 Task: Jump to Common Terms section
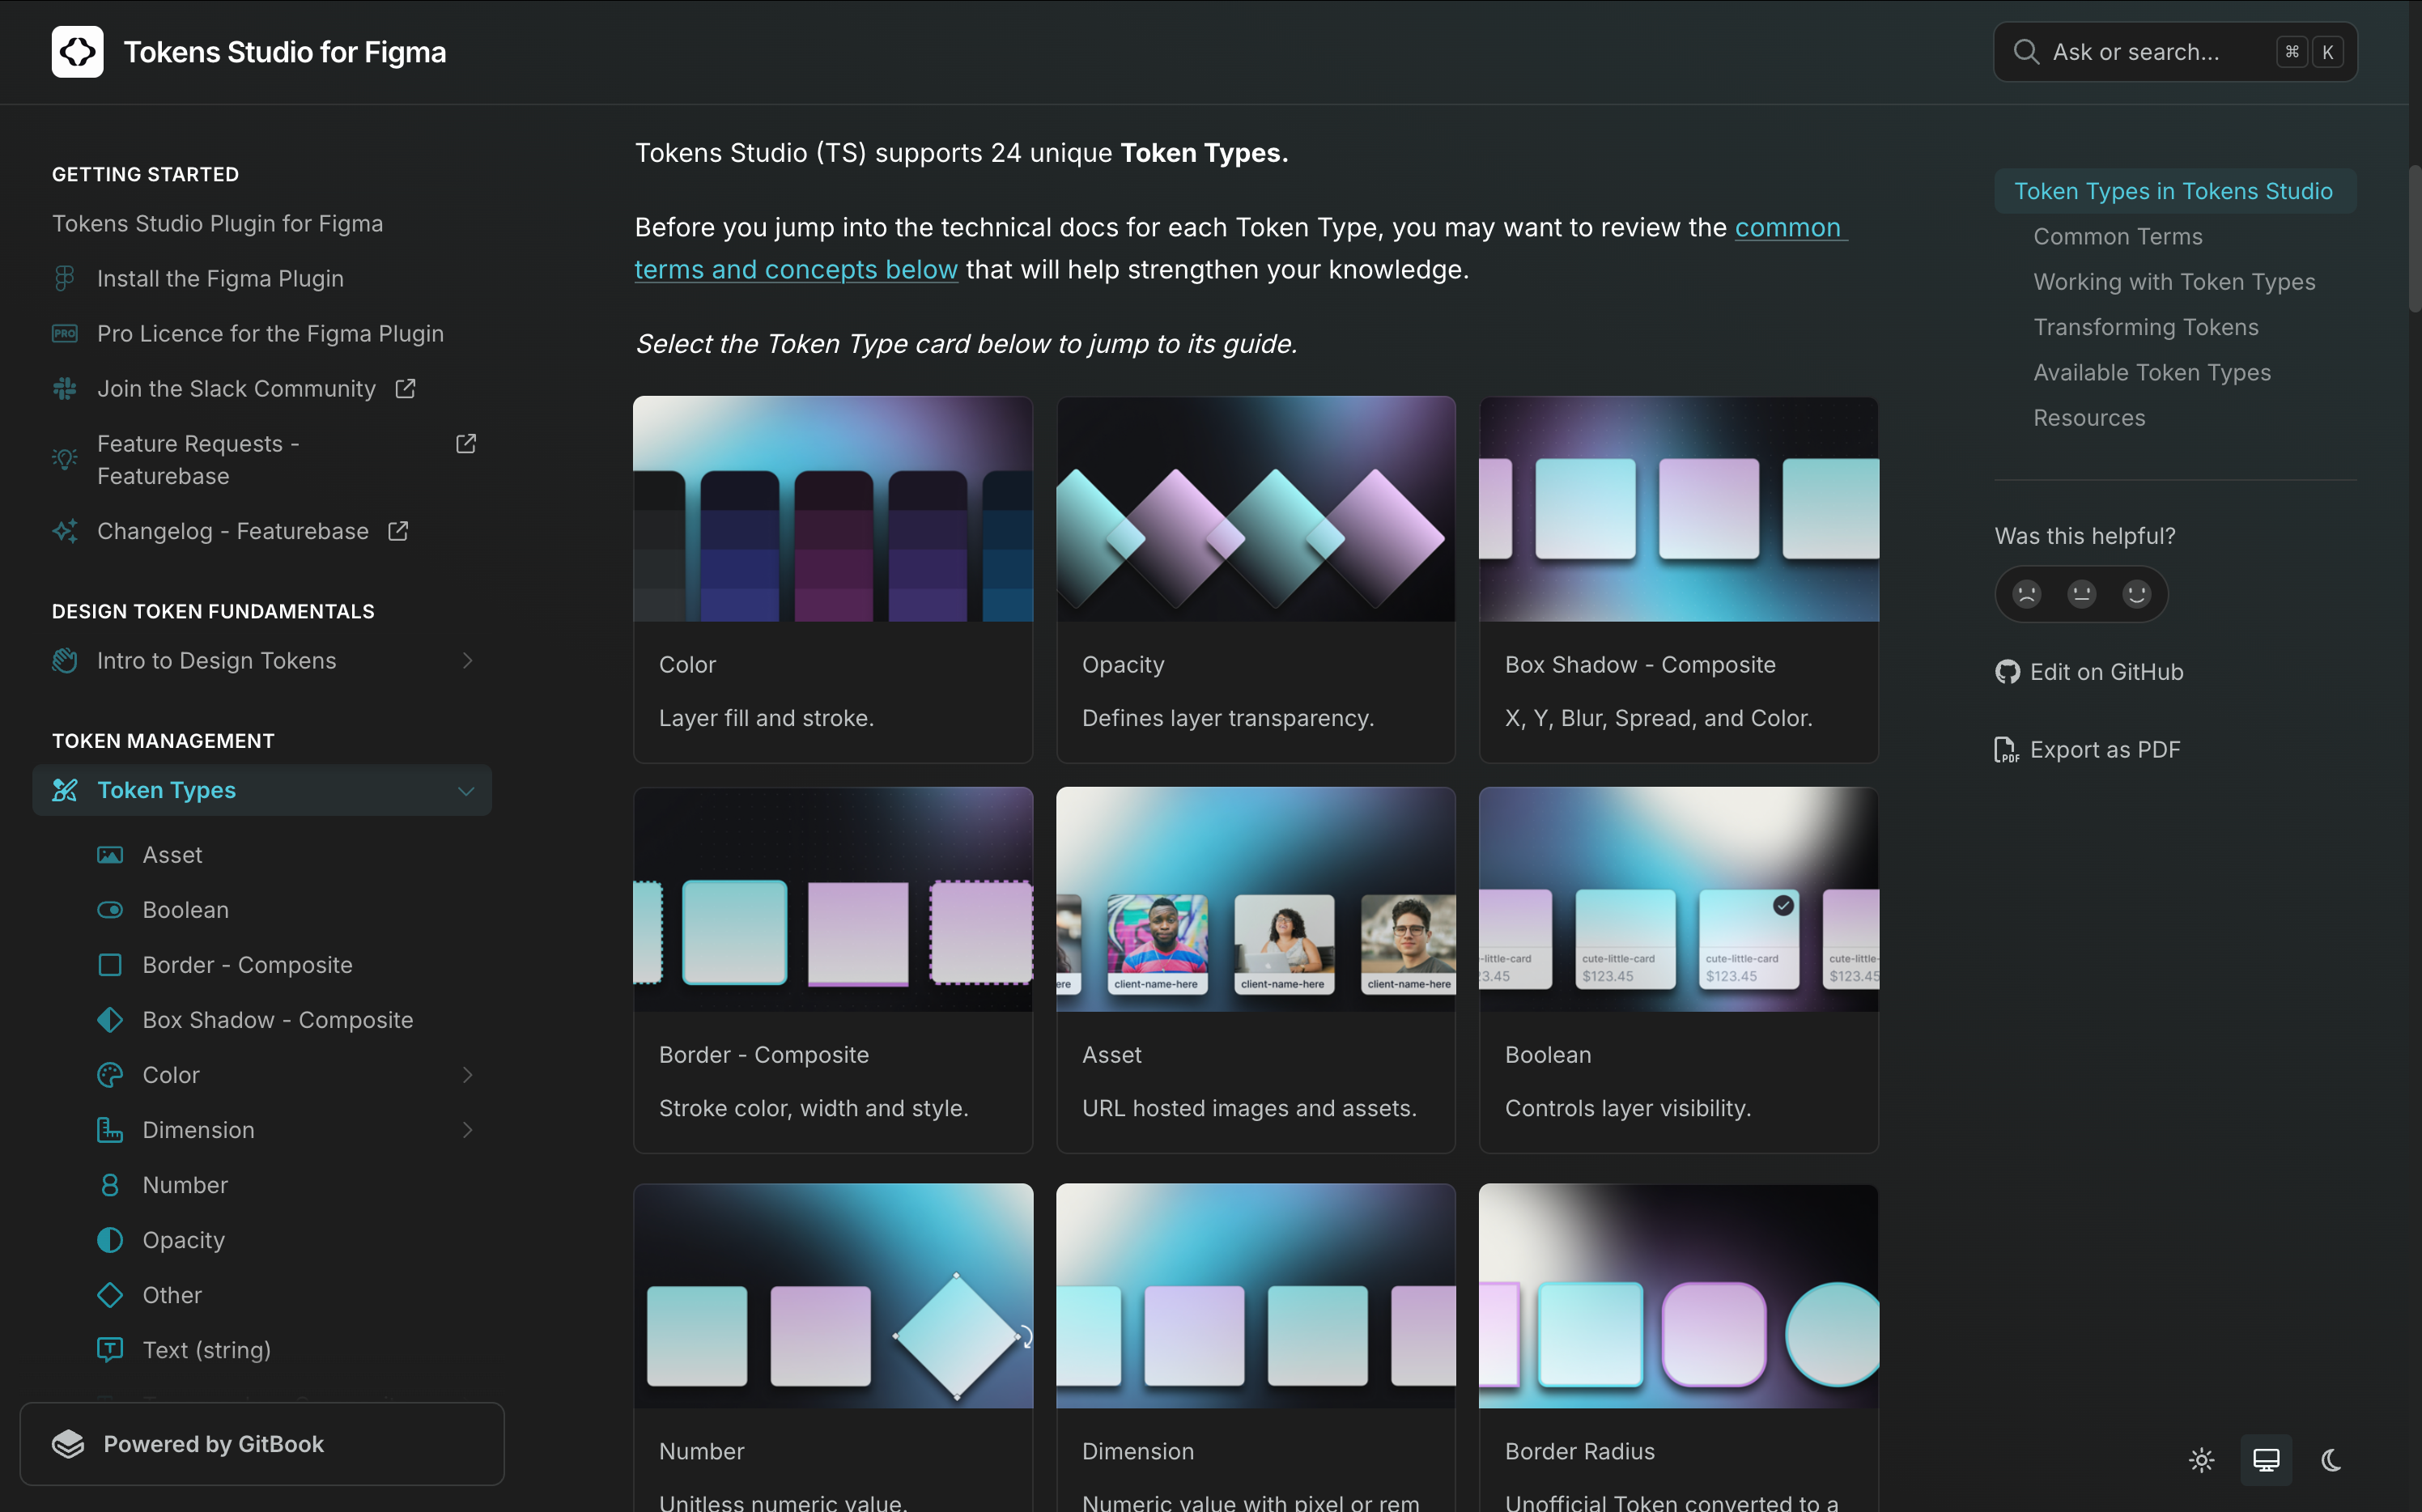point(2118,237)
